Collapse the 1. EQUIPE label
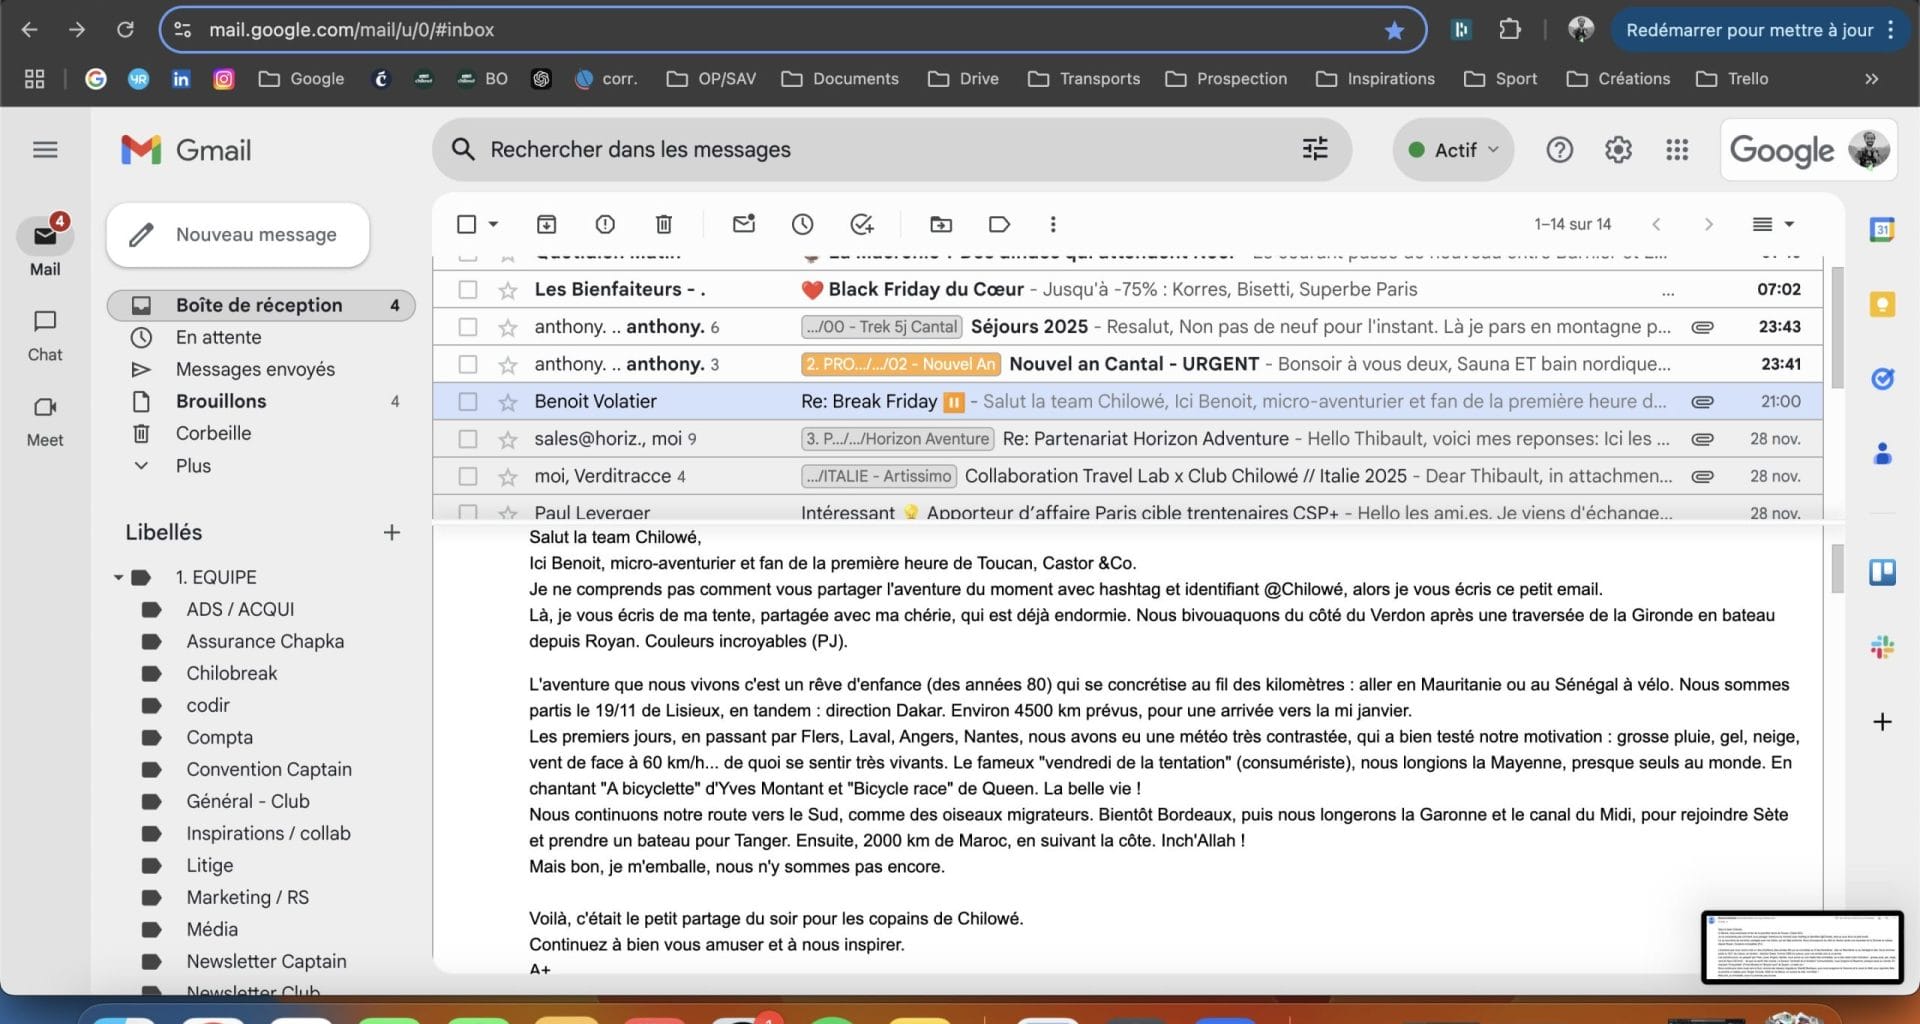 [118, 578]
